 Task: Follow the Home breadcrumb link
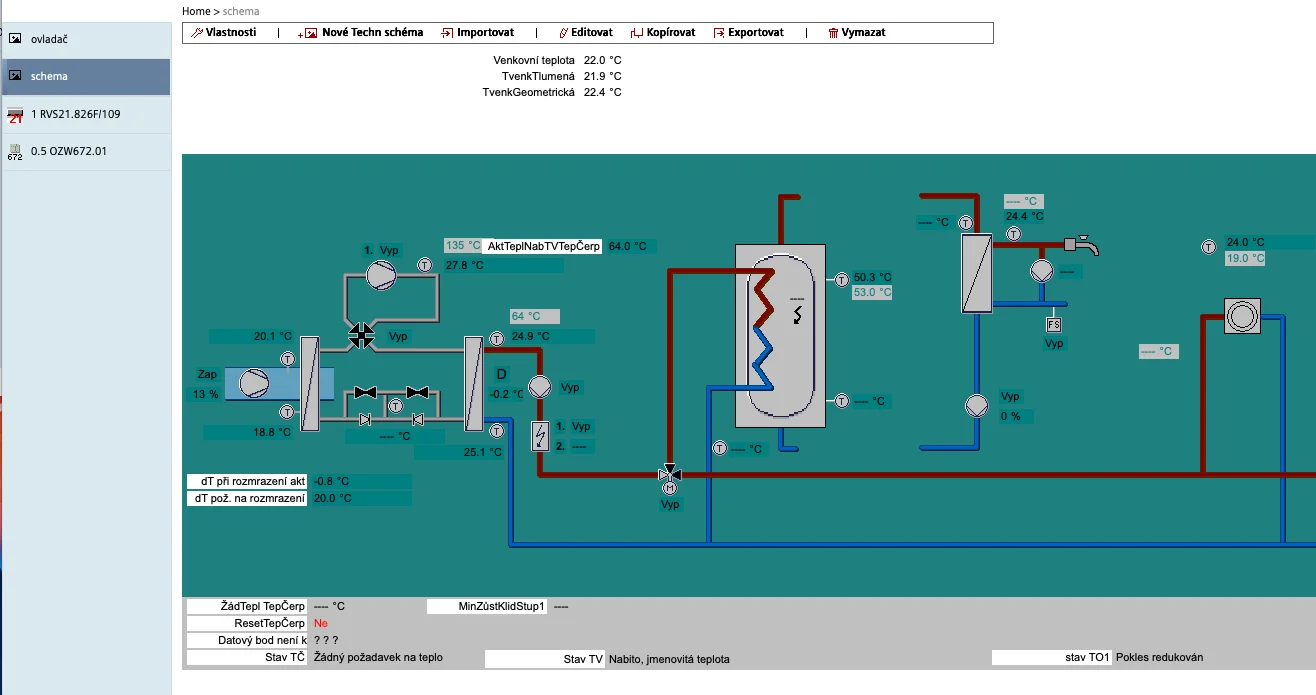click(196, 11)
